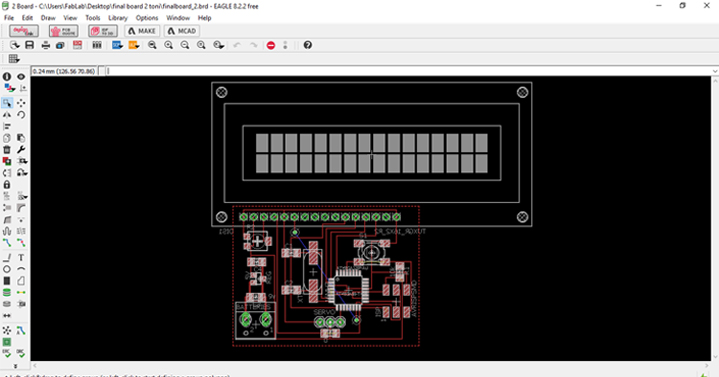Open the blue SCR script dropdown
Screen dimensions: 719x377
pyautogui.click(x=117, y=45)
